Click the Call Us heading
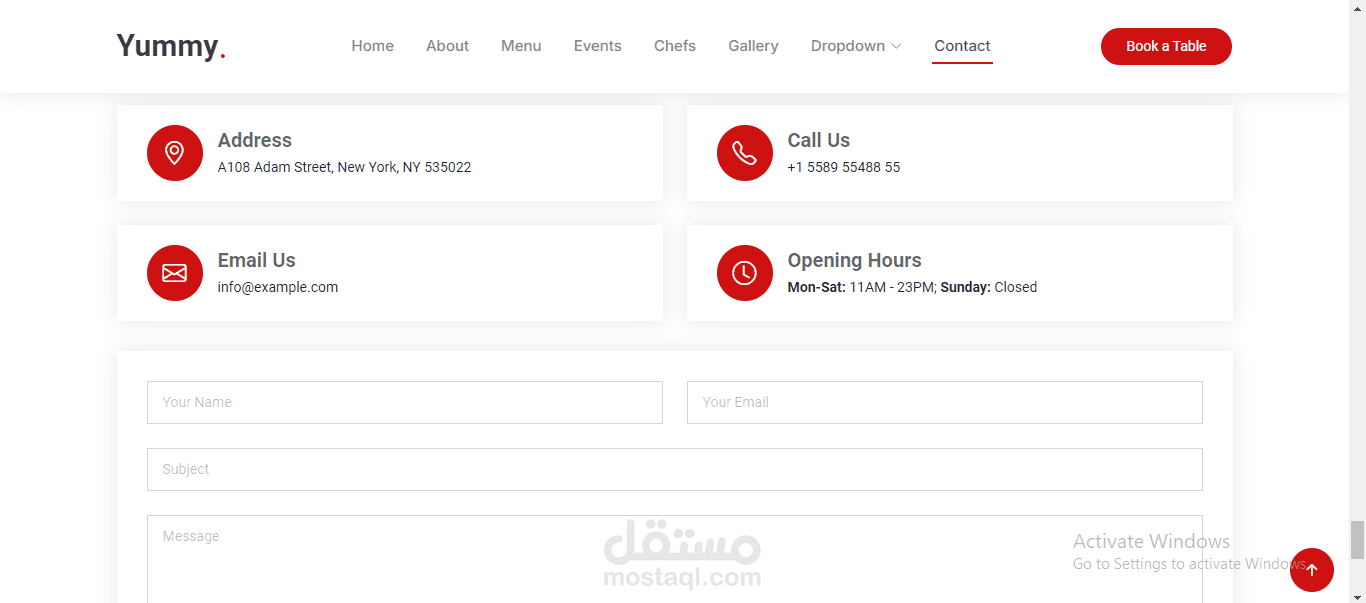This screenshot has height=603, width=1366. 819,140
